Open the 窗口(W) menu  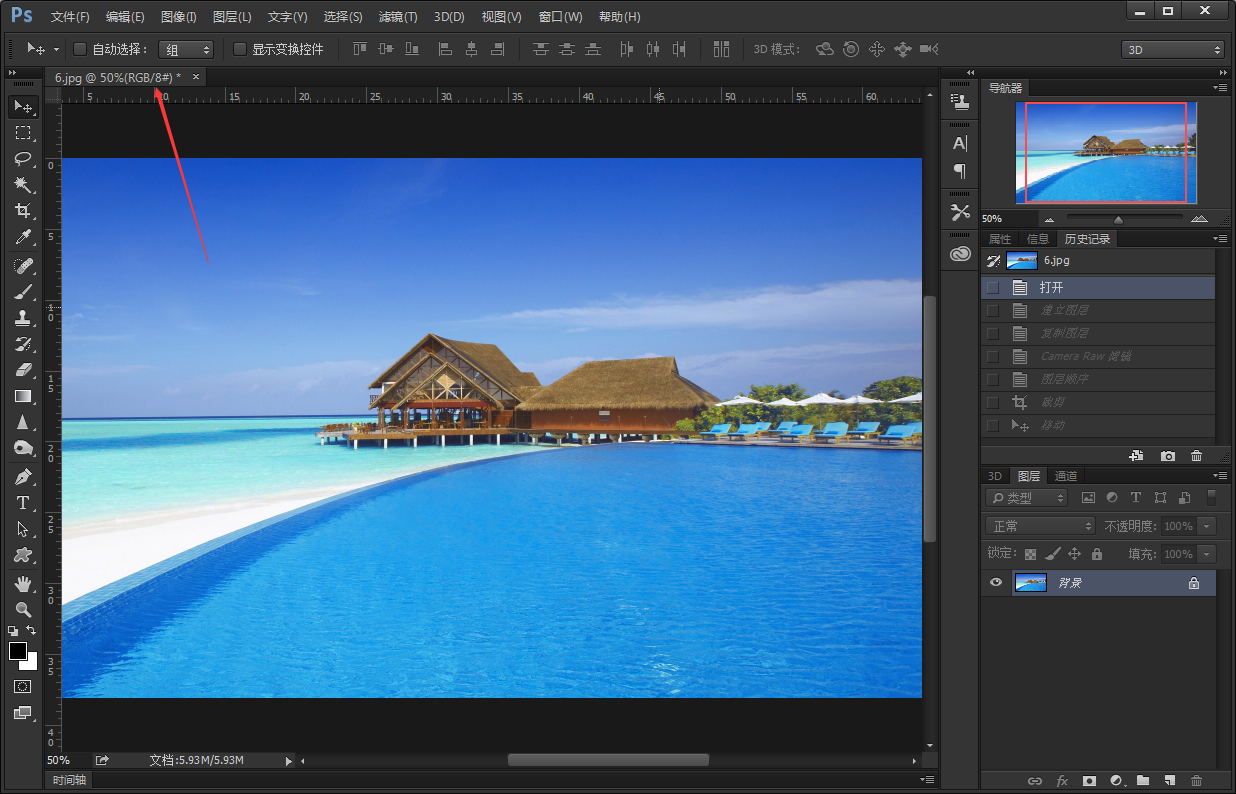[x=560, y=17]
